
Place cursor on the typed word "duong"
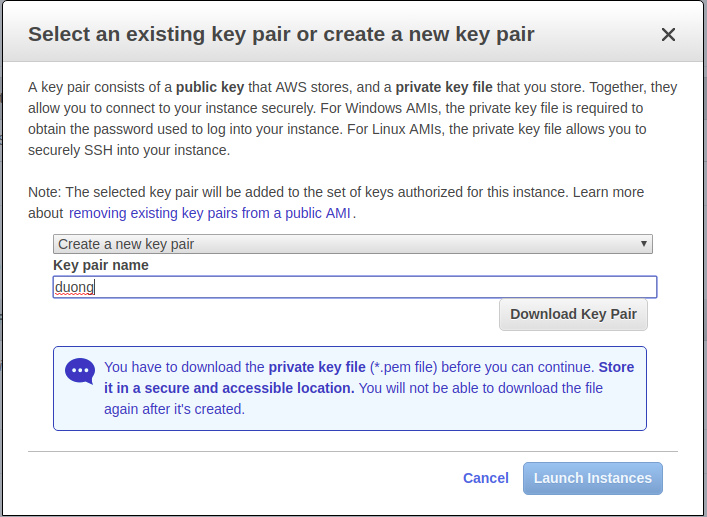[x=73, y=287]
